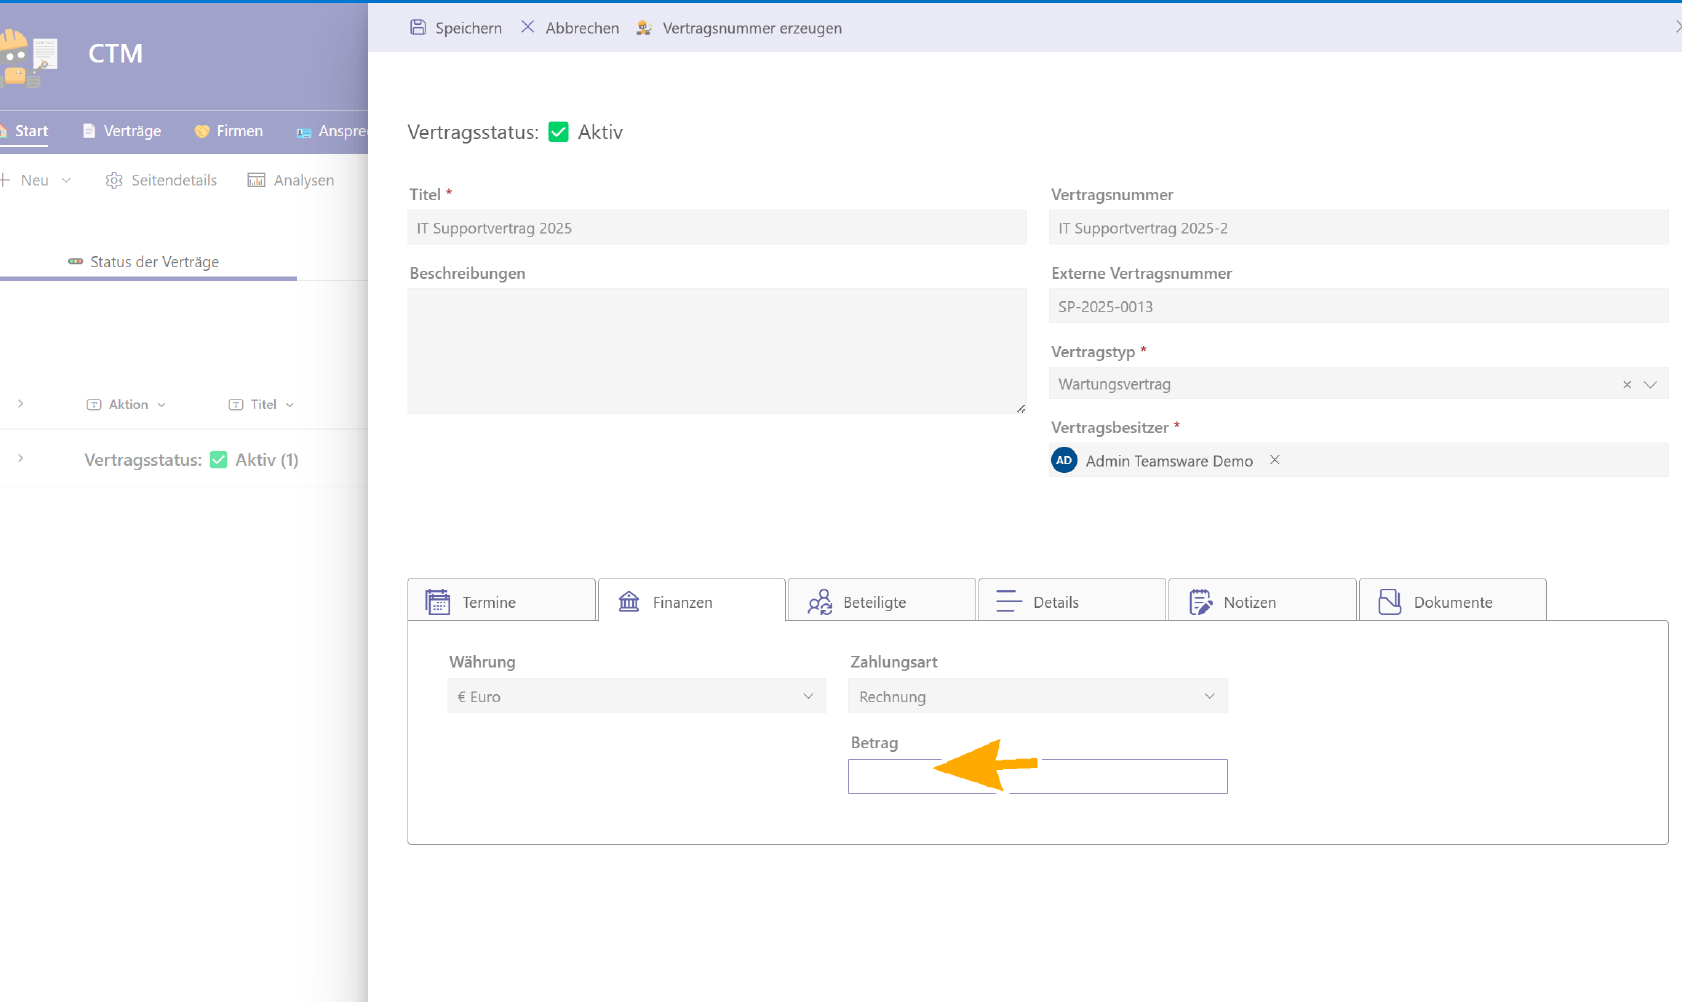Expand the Vertragstyp dropdown arrow
This screenshot has height=1002, width=1682.
point(1650,384)
